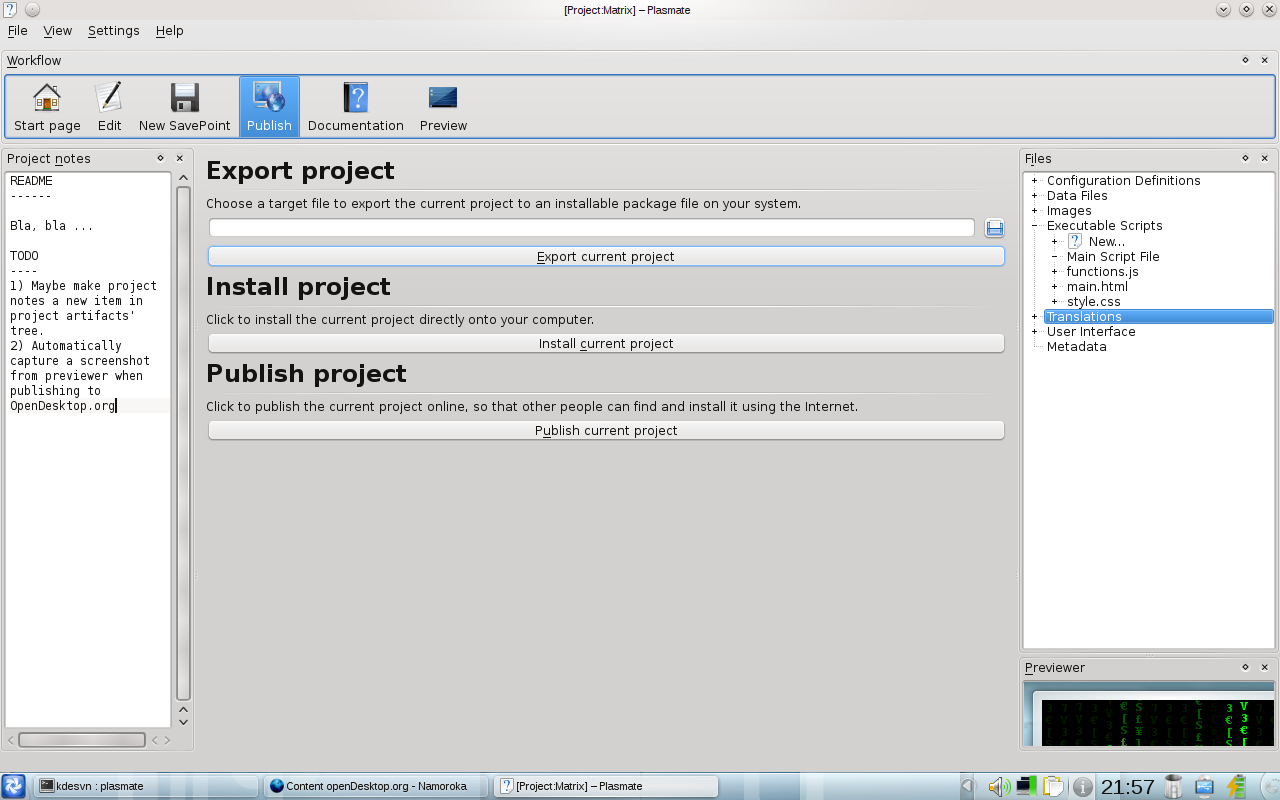Float the Project notes panel
Image resolution: width=1280 pixels, height=800 pixels.
[x=160, y=158]
